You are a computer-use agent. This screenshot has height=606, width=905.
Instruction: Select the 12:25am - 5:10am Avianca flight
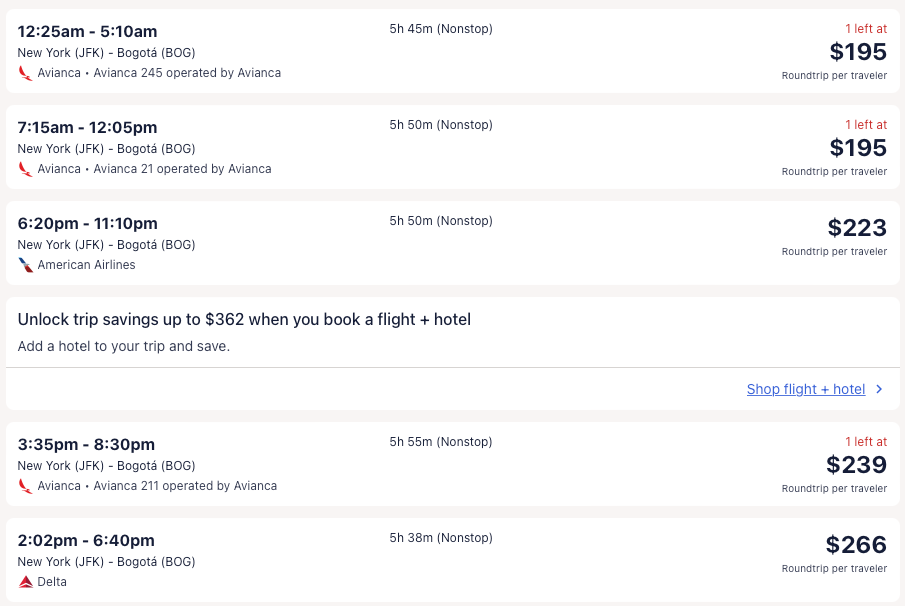[87, 32]
